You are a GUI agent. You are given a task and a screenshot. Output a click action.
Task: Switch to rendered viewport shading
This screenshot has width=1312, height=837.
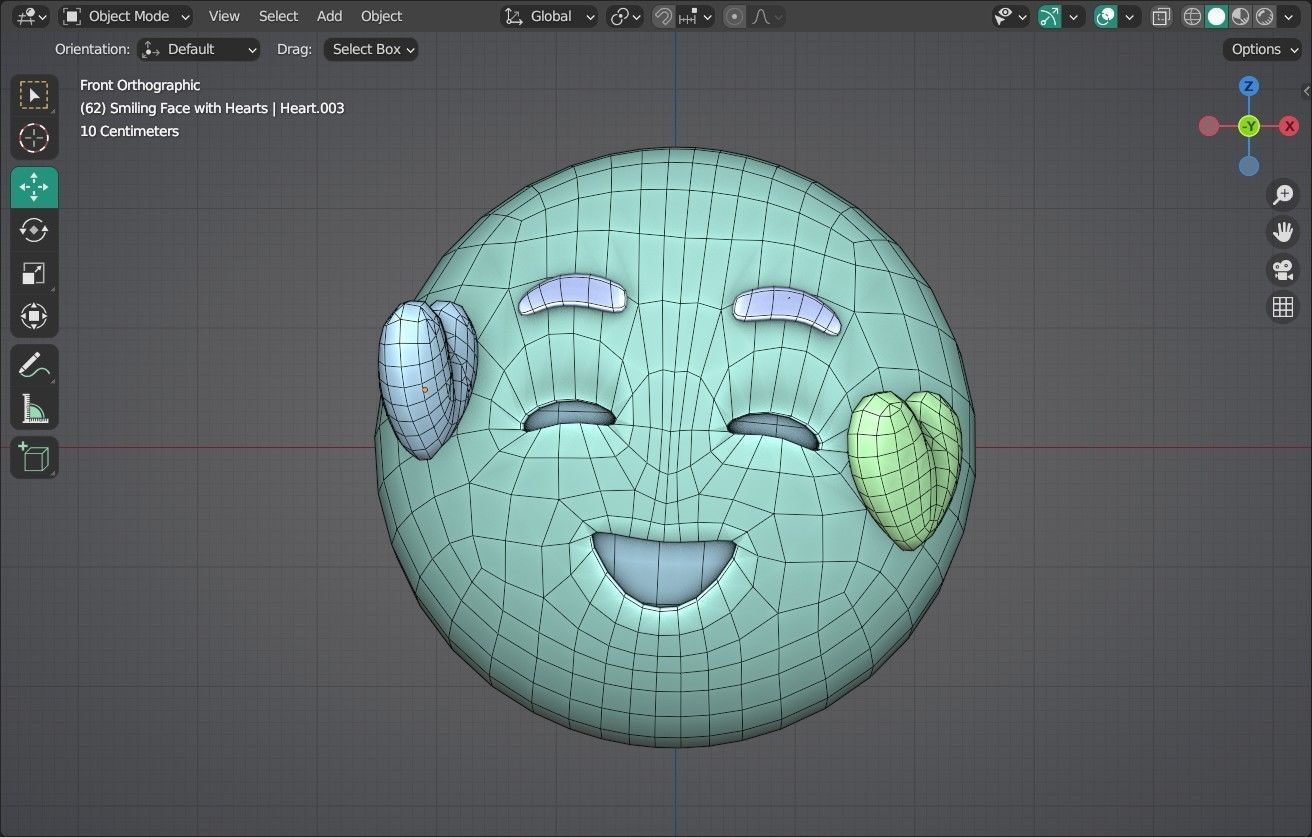tap(1264, 16)
